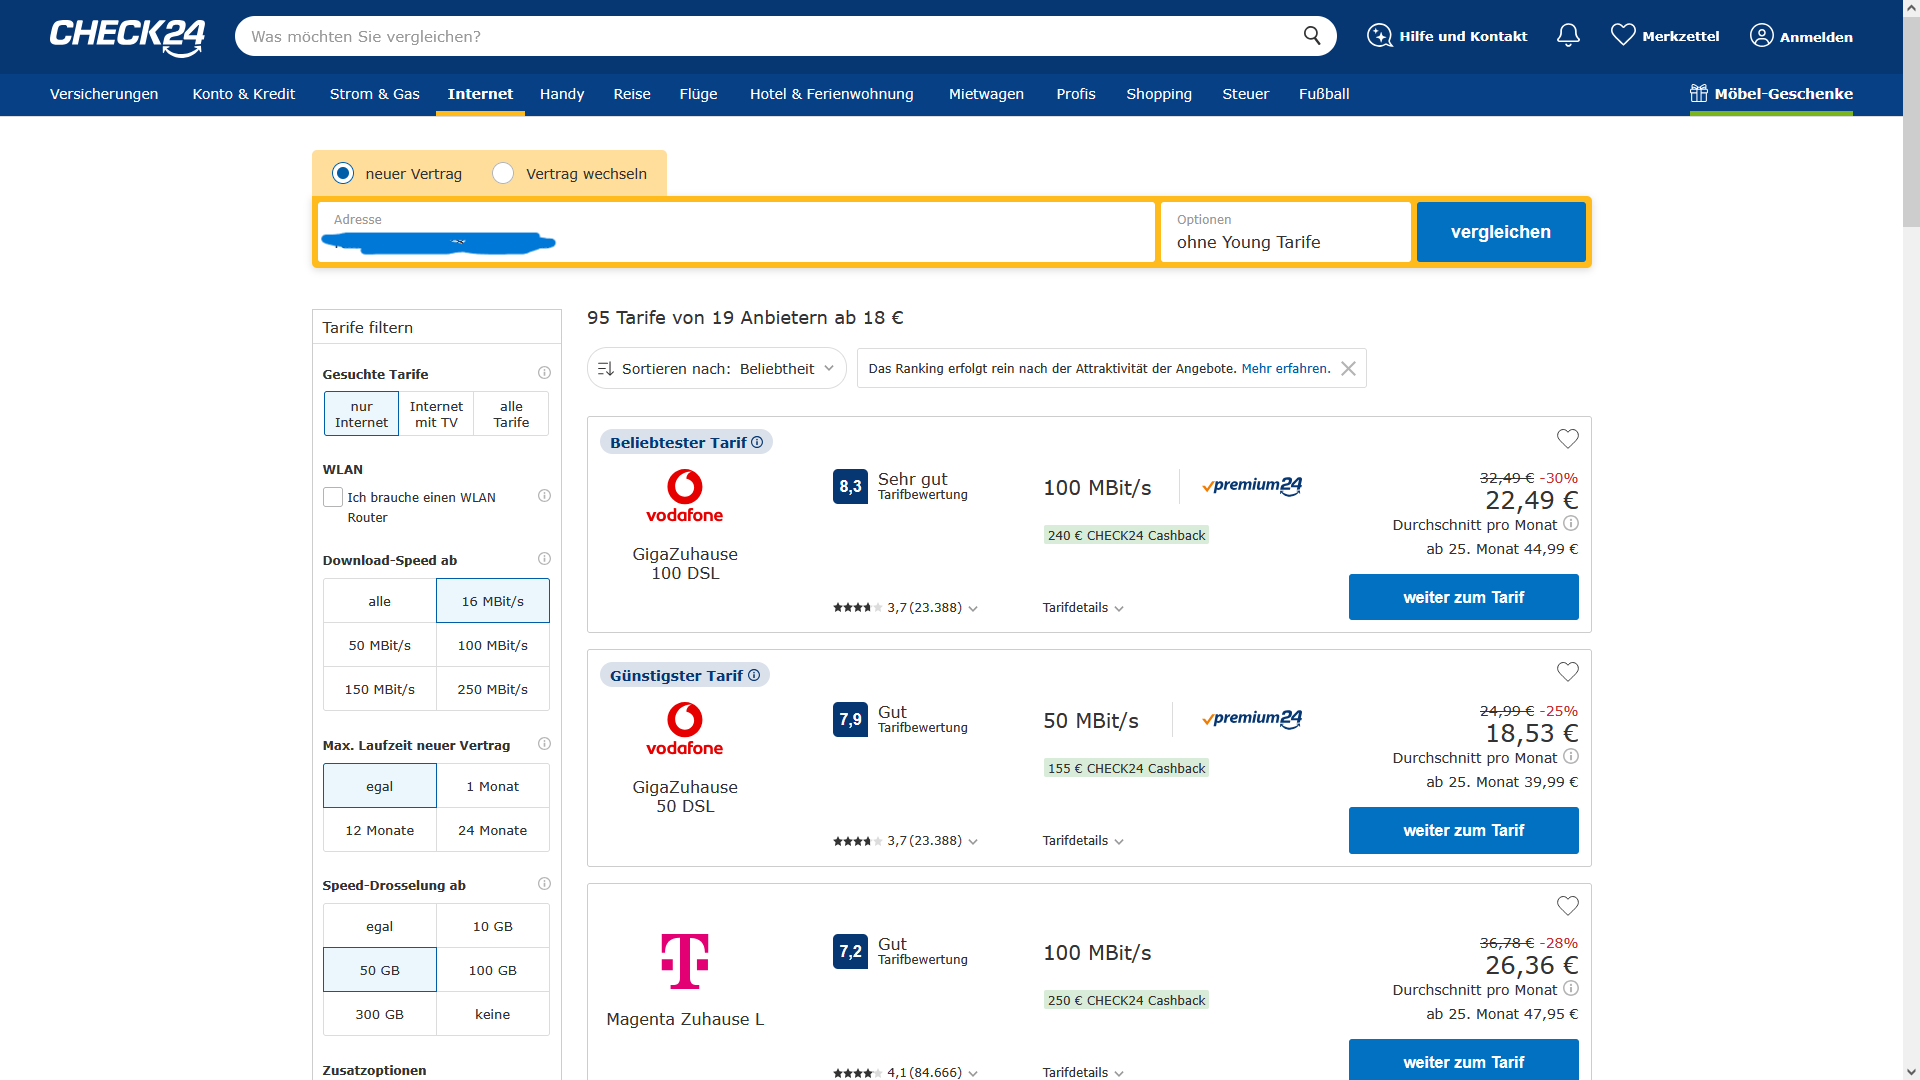Set max Laufzeit to 1 Monat
The height and width of the screenshot is (1080, 1920).
point(493,786)
